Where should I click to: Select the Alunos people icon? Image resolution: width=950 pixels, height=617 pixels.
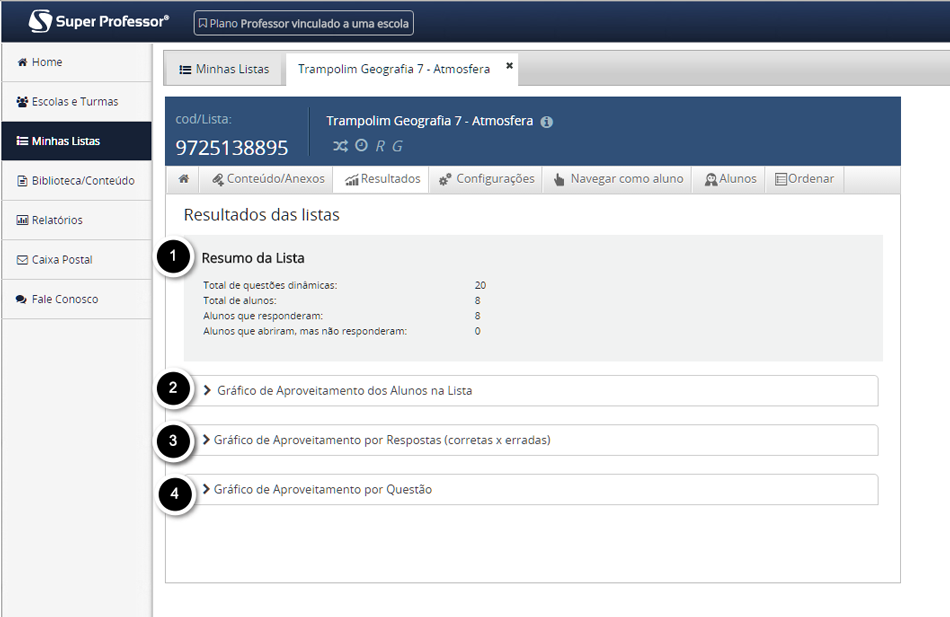(x=710, y=179)
